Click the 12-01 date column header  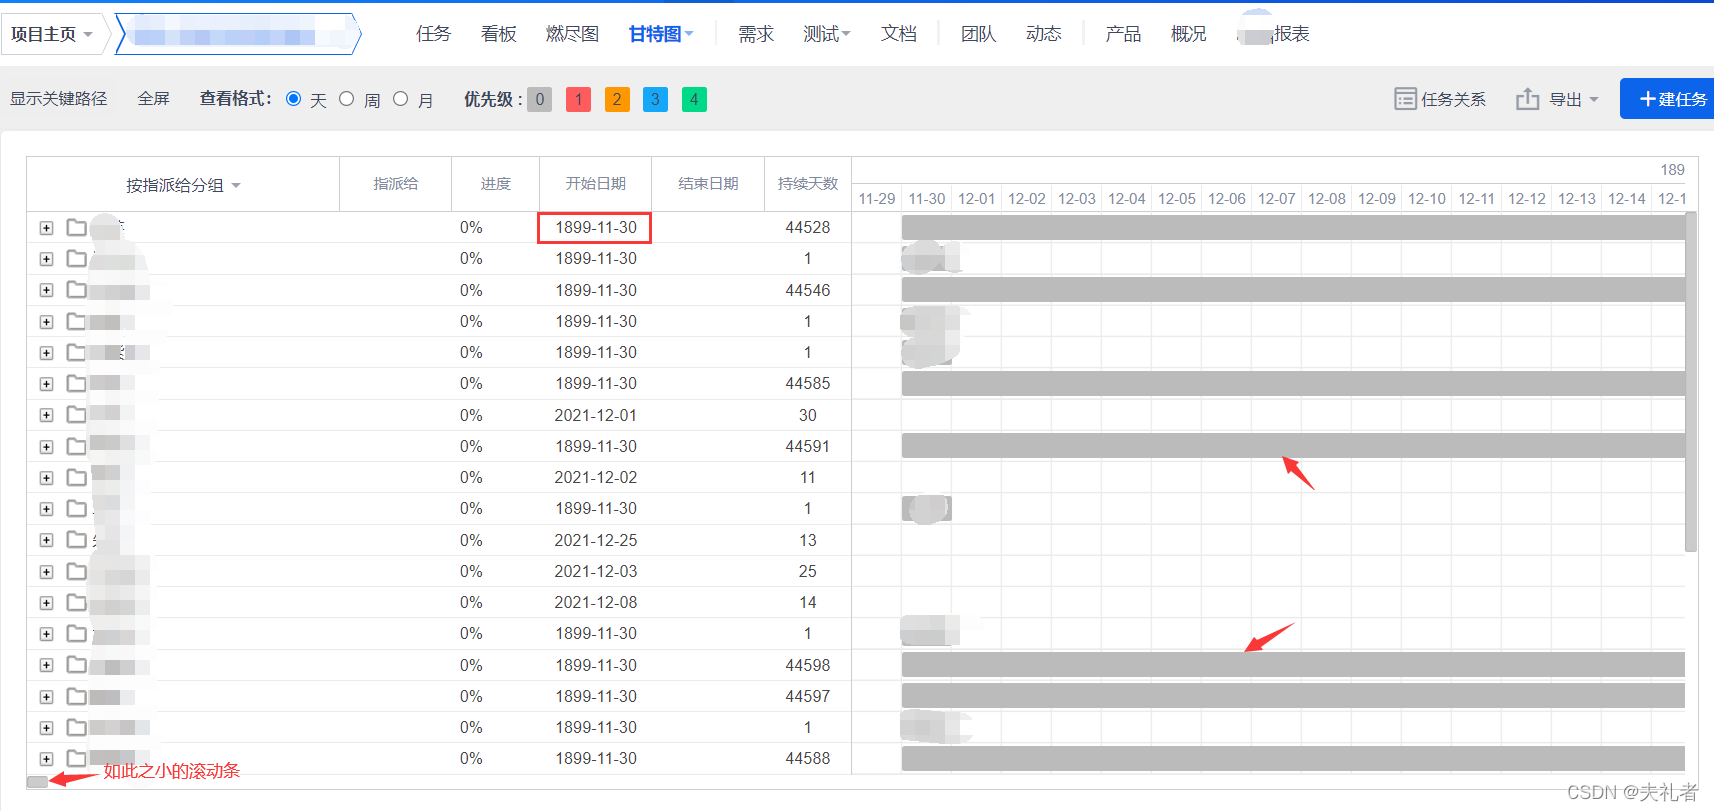977,199
